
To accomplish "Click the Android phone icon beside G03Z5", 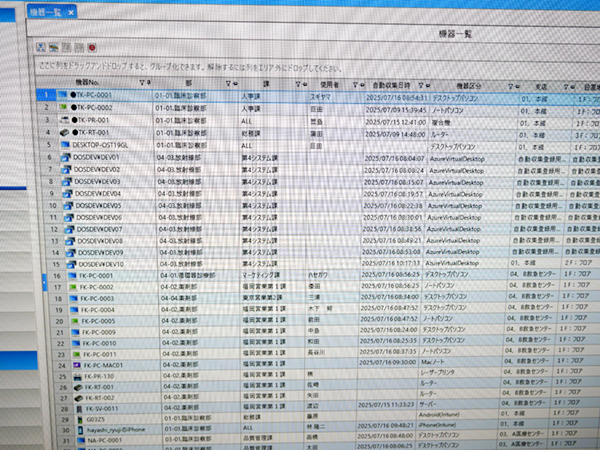I will [x=80, y=419].
